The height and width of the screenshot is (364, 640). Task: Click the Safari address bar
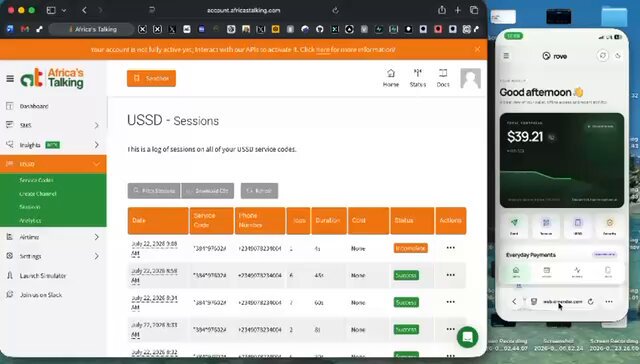click(x=244, y=10)
